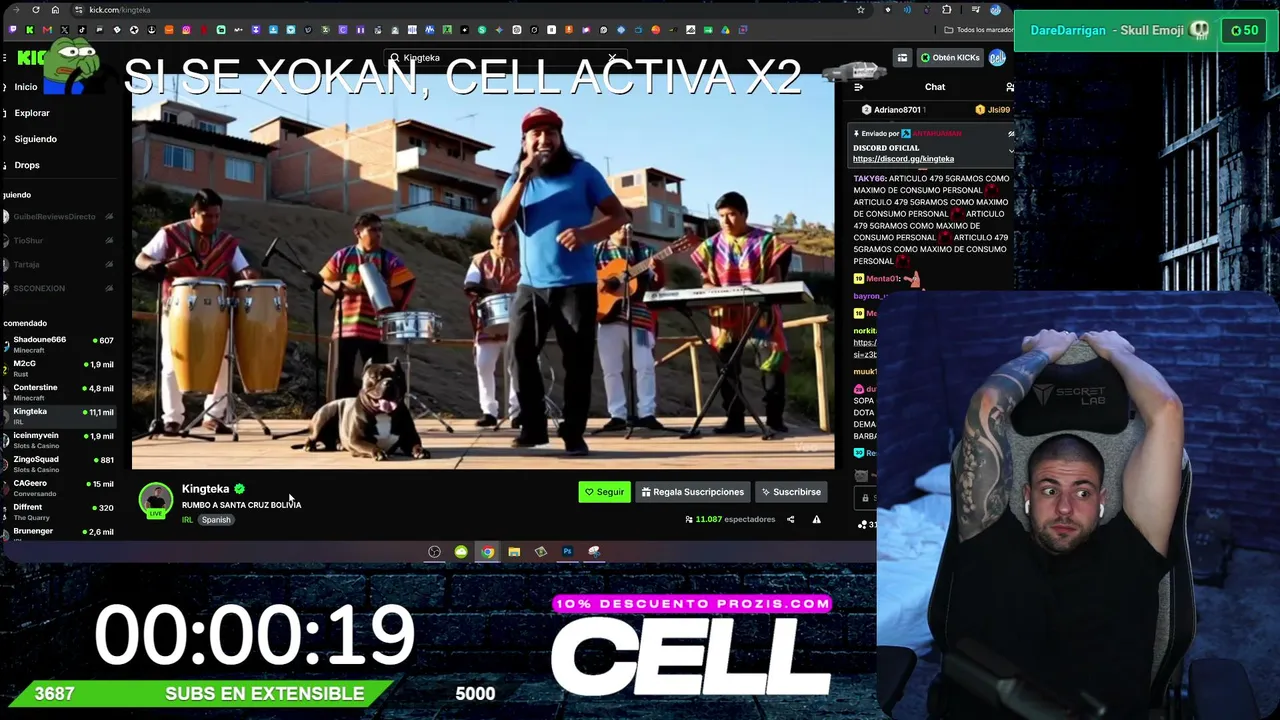
Task: Open ZingoSquad Slots & Casino channel
Action: (x=60, y=464)
